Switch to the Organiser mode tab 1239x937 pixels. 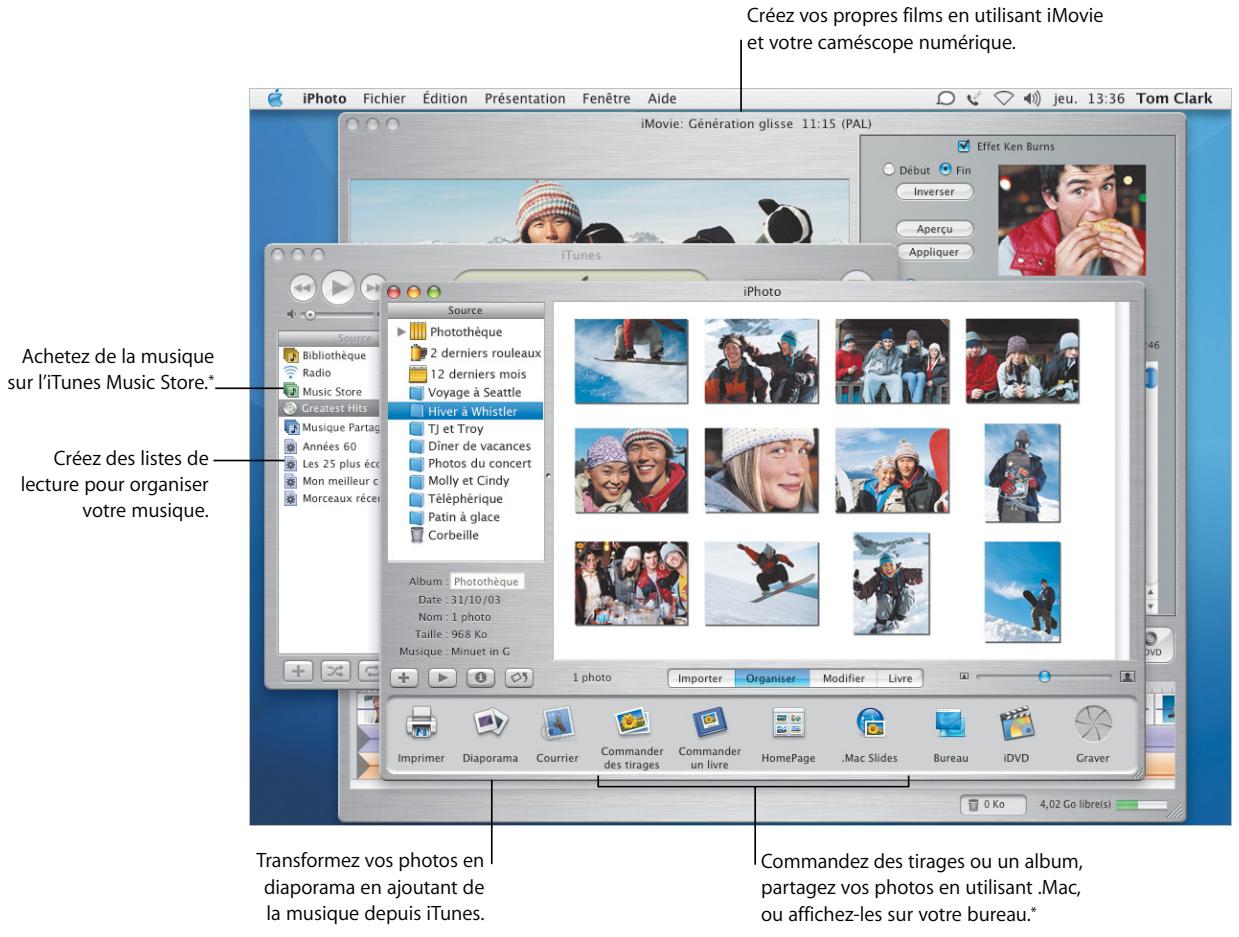coord(771,678)
